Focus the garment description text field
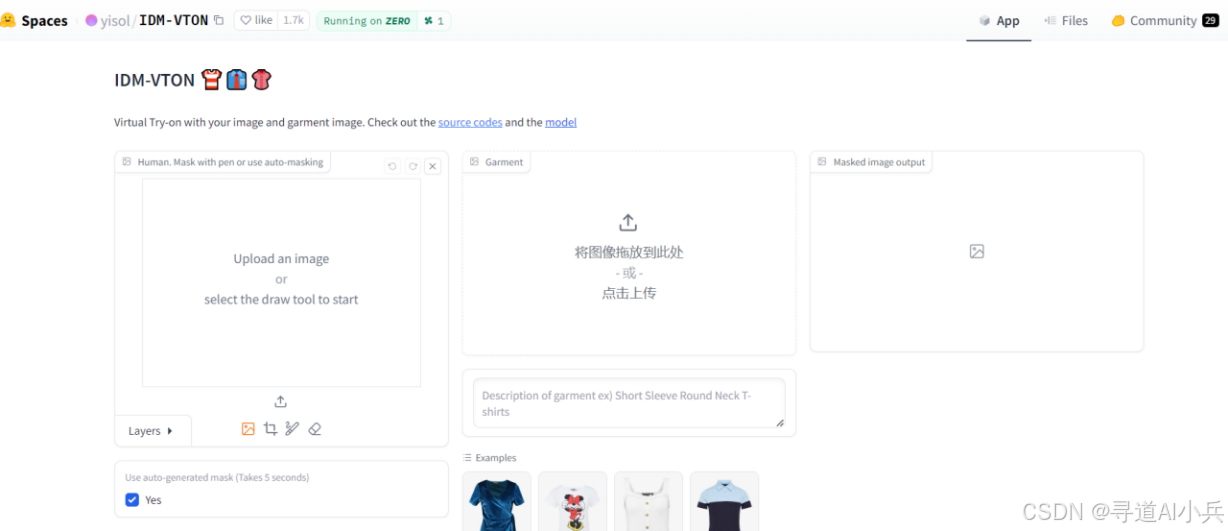This screenshot has width=1228, height=531. (x=629, y=403)
